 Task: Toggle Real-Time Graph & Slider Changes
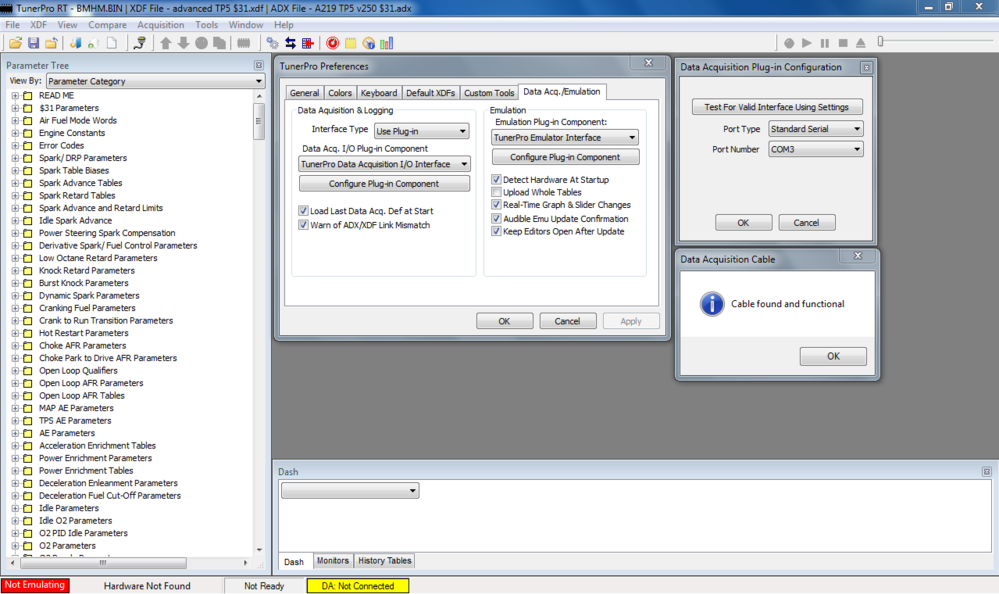tap(496, 205)
